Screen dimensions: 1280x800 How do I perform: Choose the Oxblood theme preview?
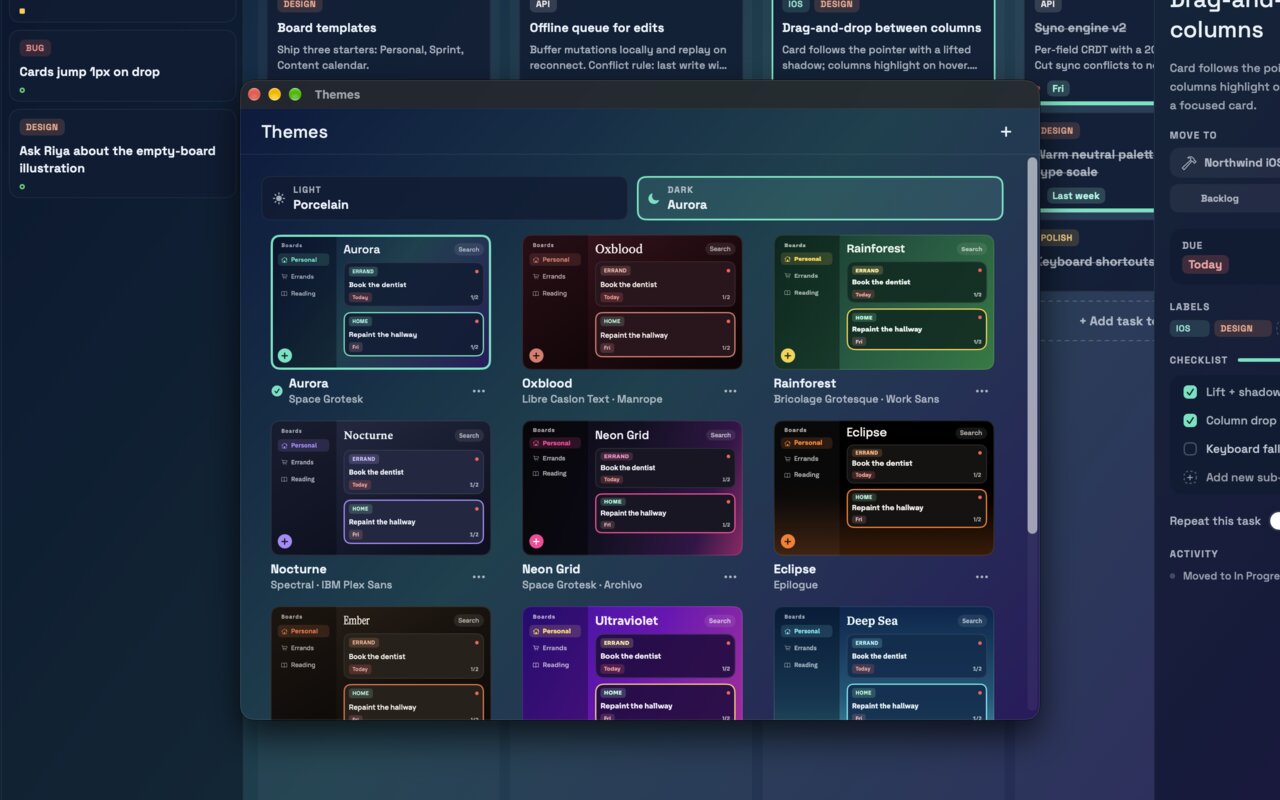pyautogui.click(x=632, y=302)
